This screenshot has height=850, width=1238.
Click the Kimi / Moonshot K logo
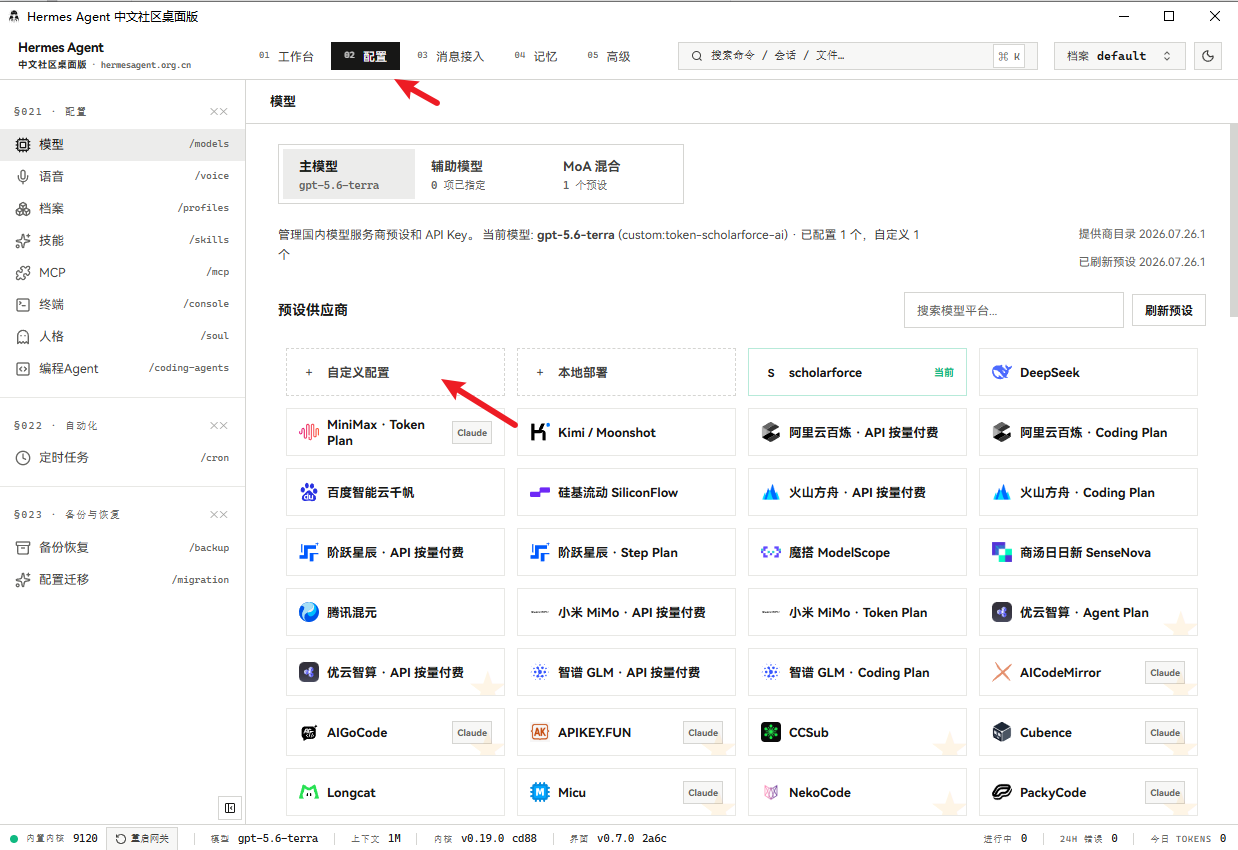point(540,432)
